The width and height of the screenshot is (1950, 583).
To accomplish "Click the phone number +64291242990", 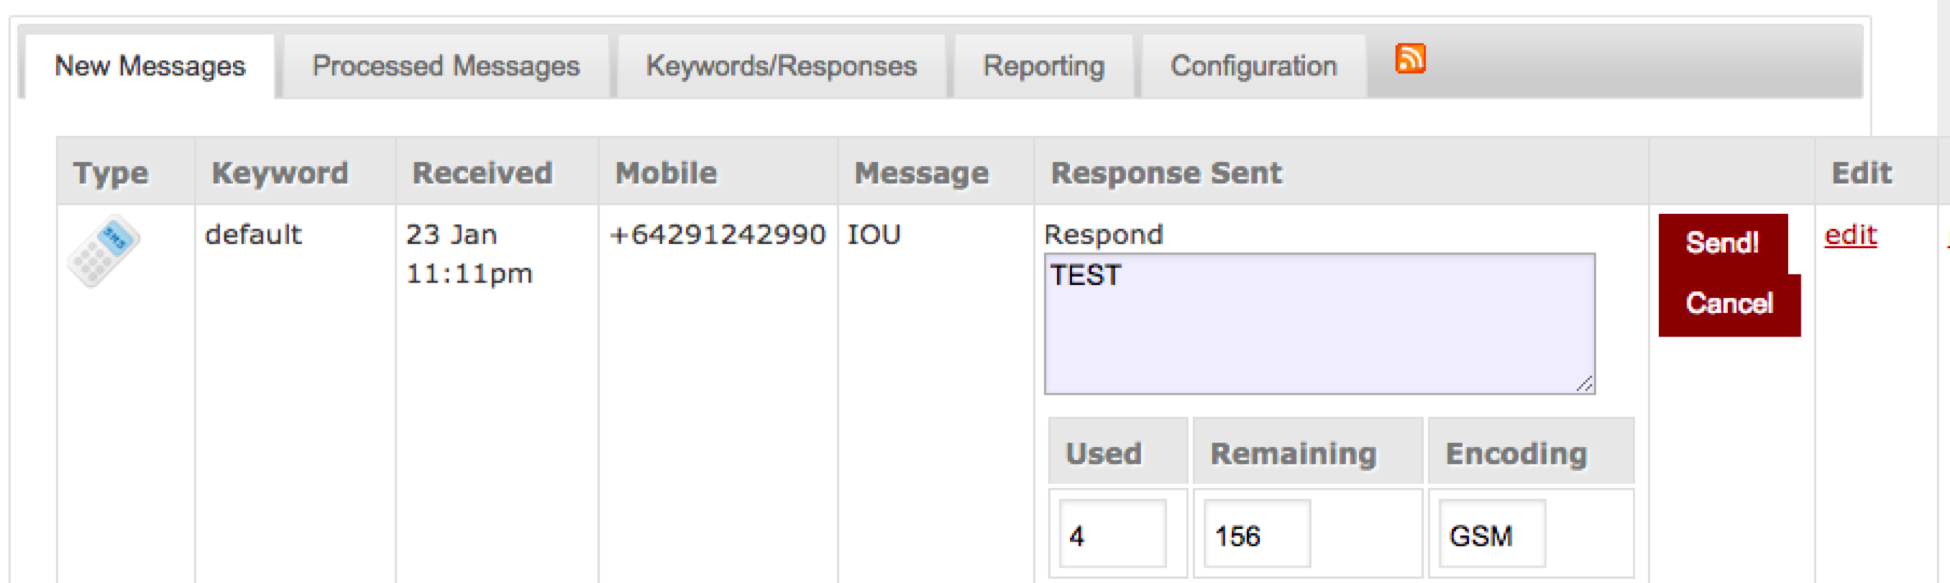I will coord(717,234).
